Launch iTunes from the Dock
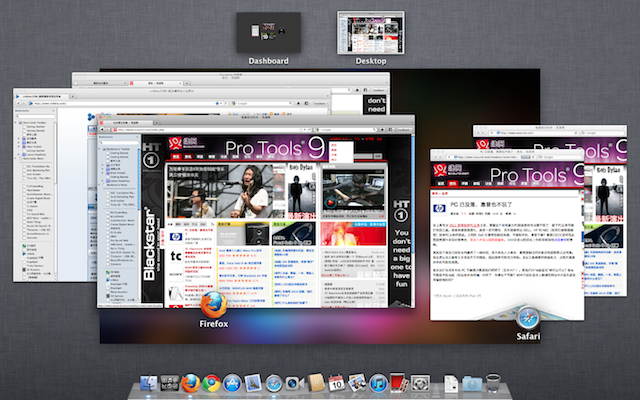 378,384
